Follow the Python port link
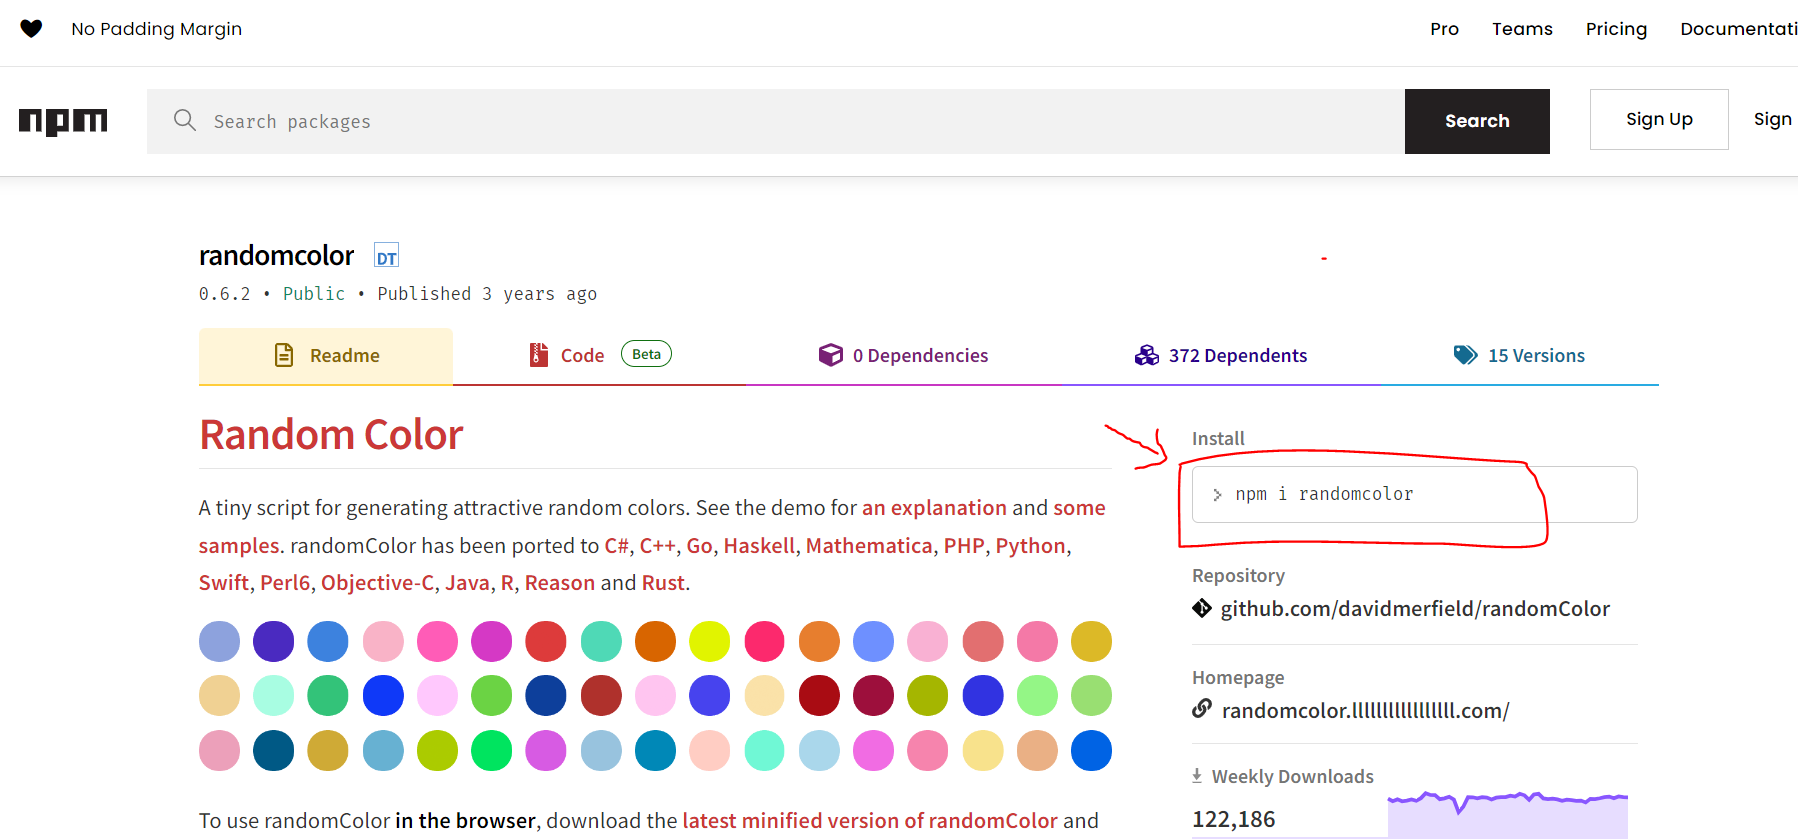1798x839 pixels. [x=1030, y=546]
